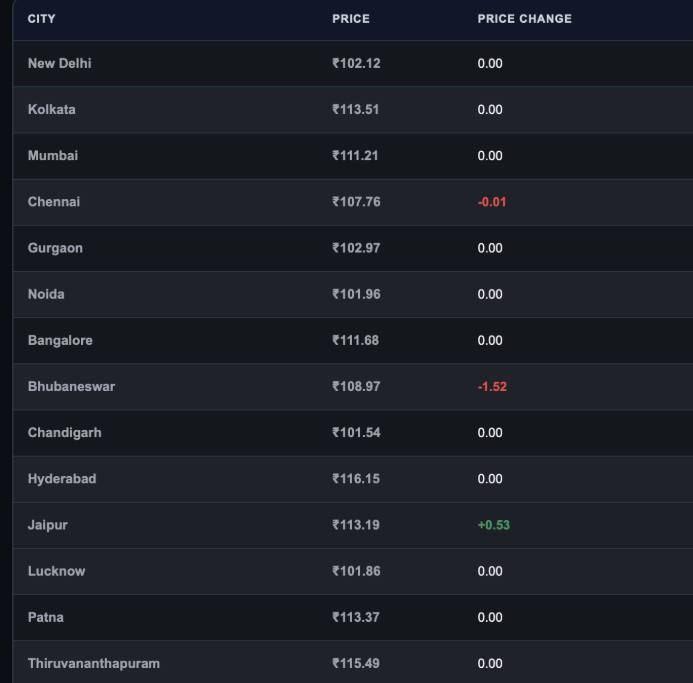The height and width of the screenshot is (683, 693).
Task: Select the CITY column header
Action: (x=42, y=19)
